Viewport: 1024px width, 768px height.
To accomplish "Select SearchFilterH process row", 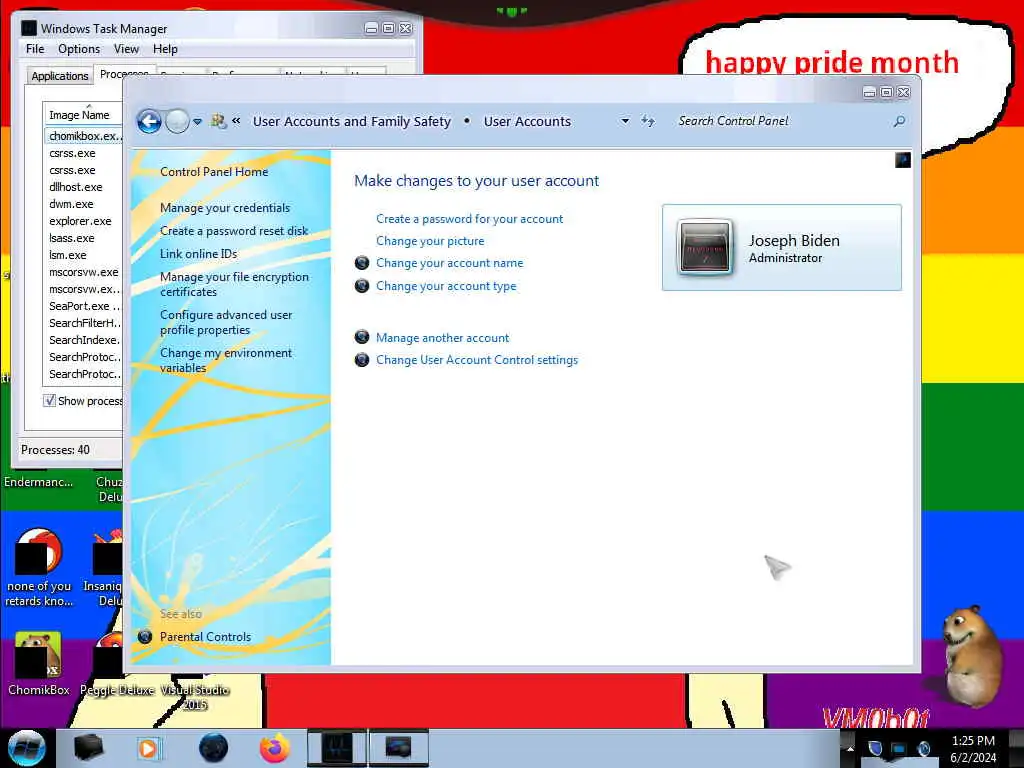I will pyautogui.click(x=84, y=323).
